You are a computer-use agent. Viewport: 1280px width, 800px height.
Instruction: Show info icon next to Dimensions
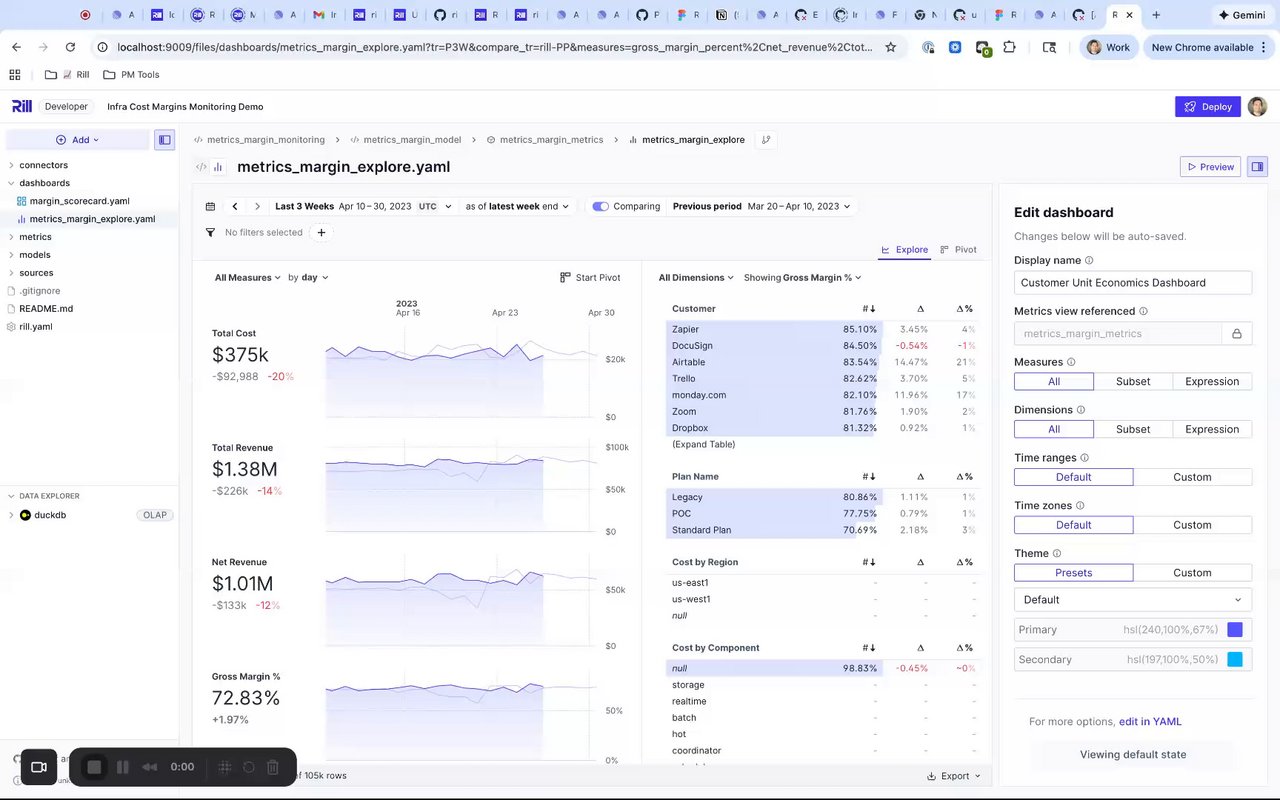coord(1081,410)
